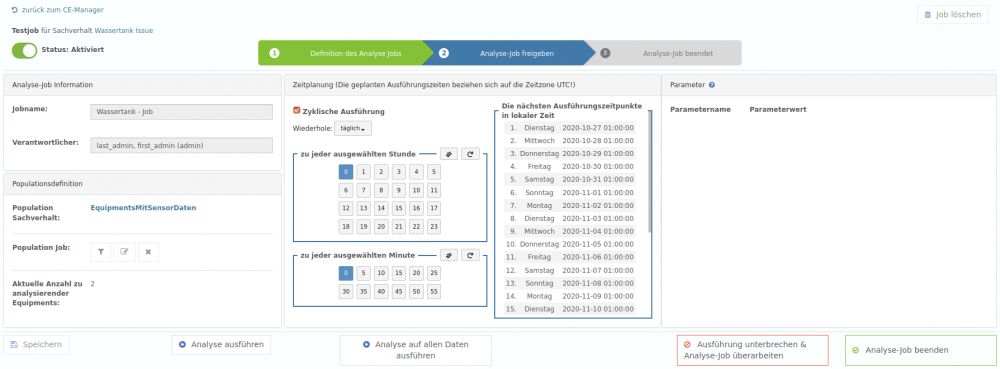Toggle minute 40 in the Minute grid
Viewport: 1000px width, 369px height.
point(381,291)
